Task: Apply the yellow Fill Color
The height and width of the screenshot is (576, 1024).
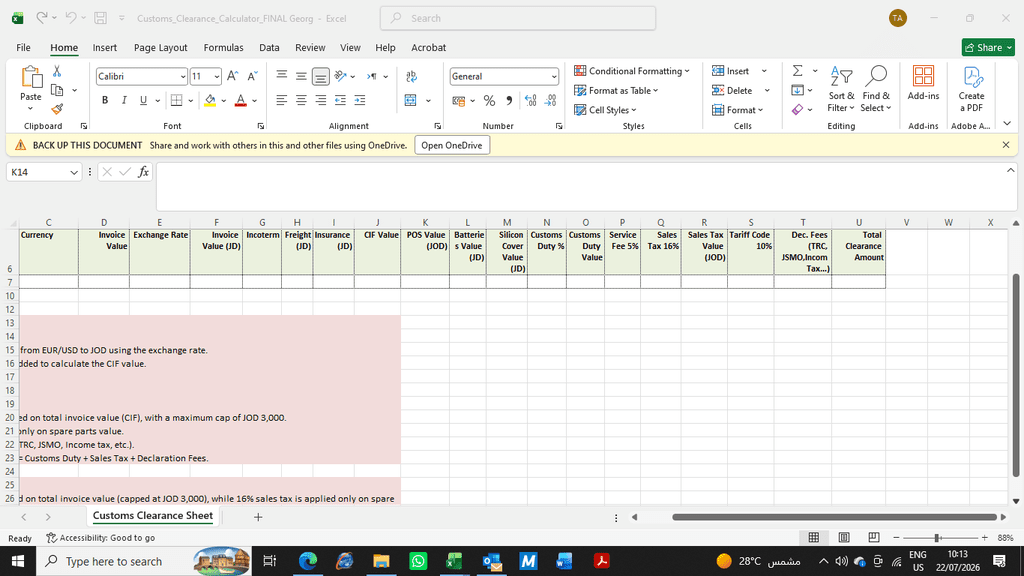Action: click(210, 101)
